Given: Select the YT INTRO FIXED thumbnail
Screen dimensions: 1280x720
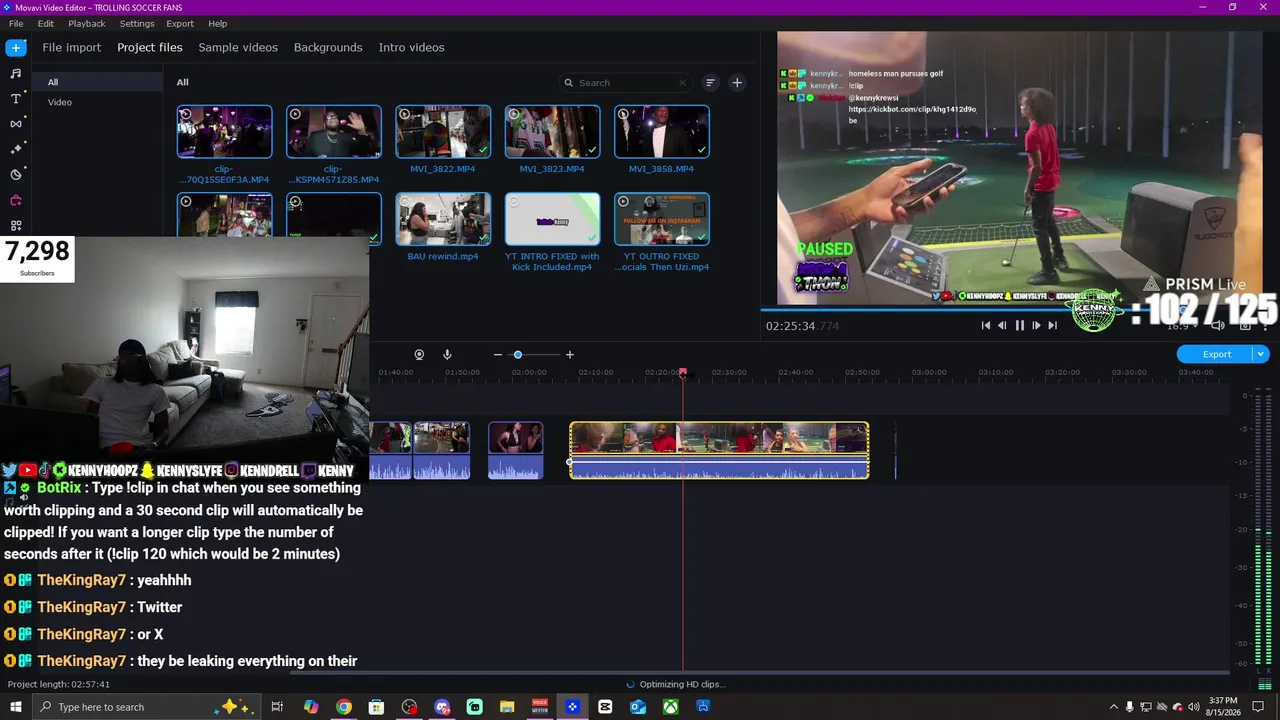Looking at the screenshot, I should point(552,219).
